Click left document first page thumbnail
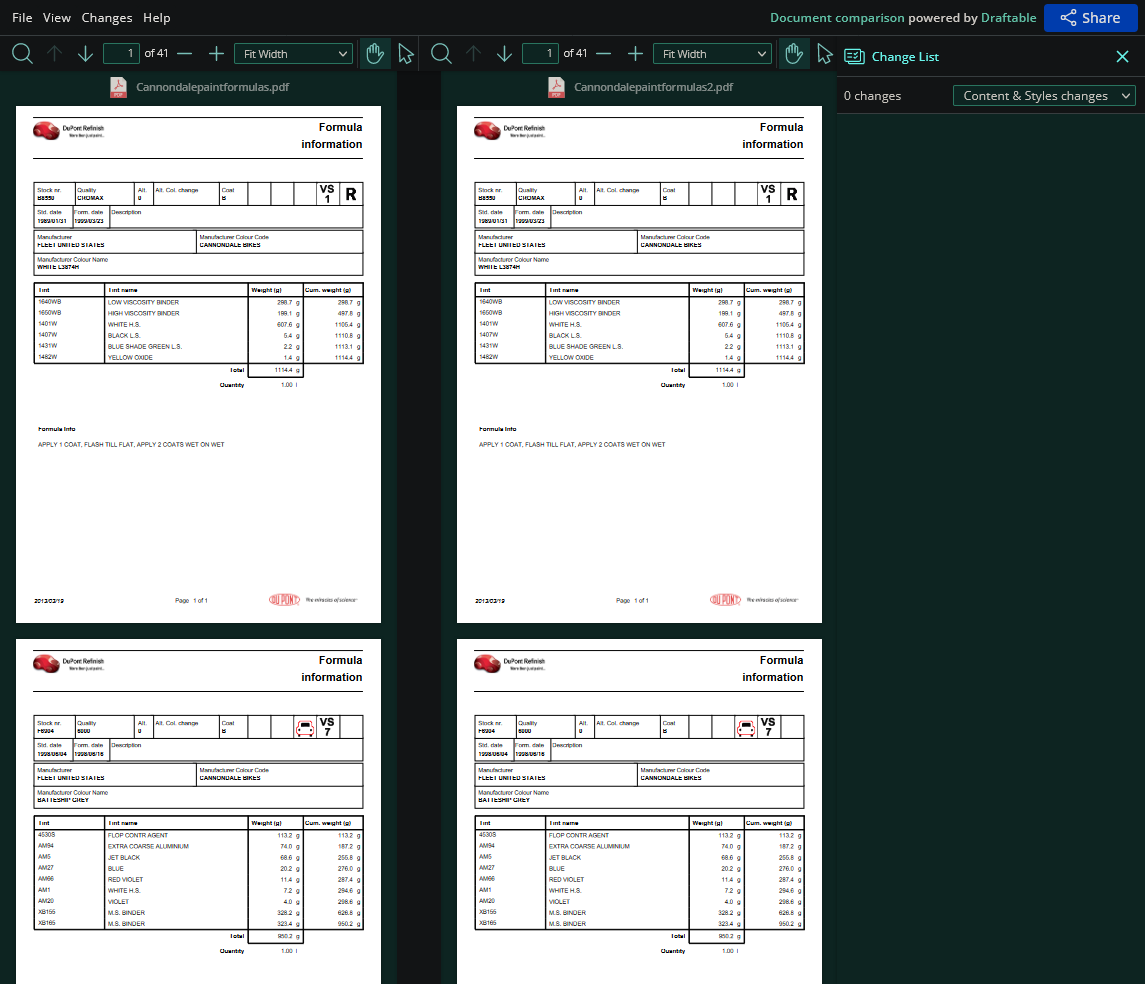The image size is (1145, 984). point(199,364)
